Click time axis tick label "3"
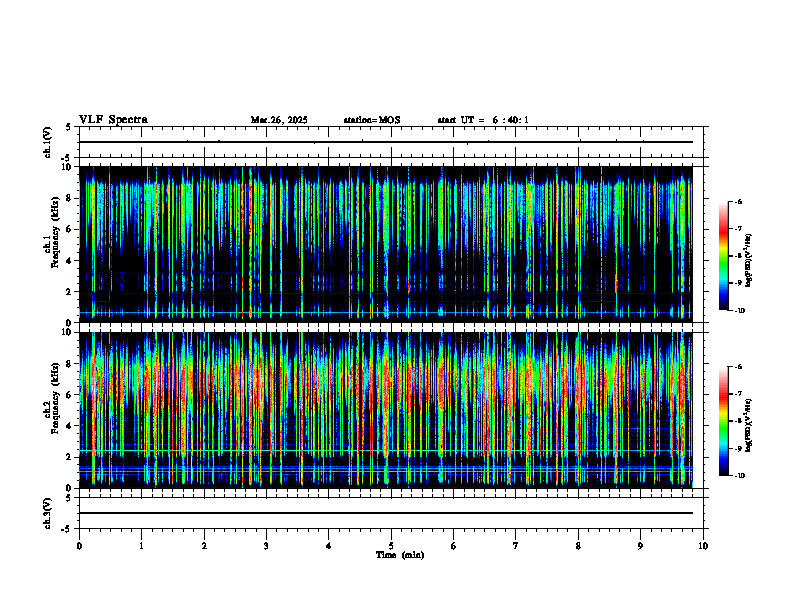Viewport: 792px width, 612px height. tap(266, 546)
